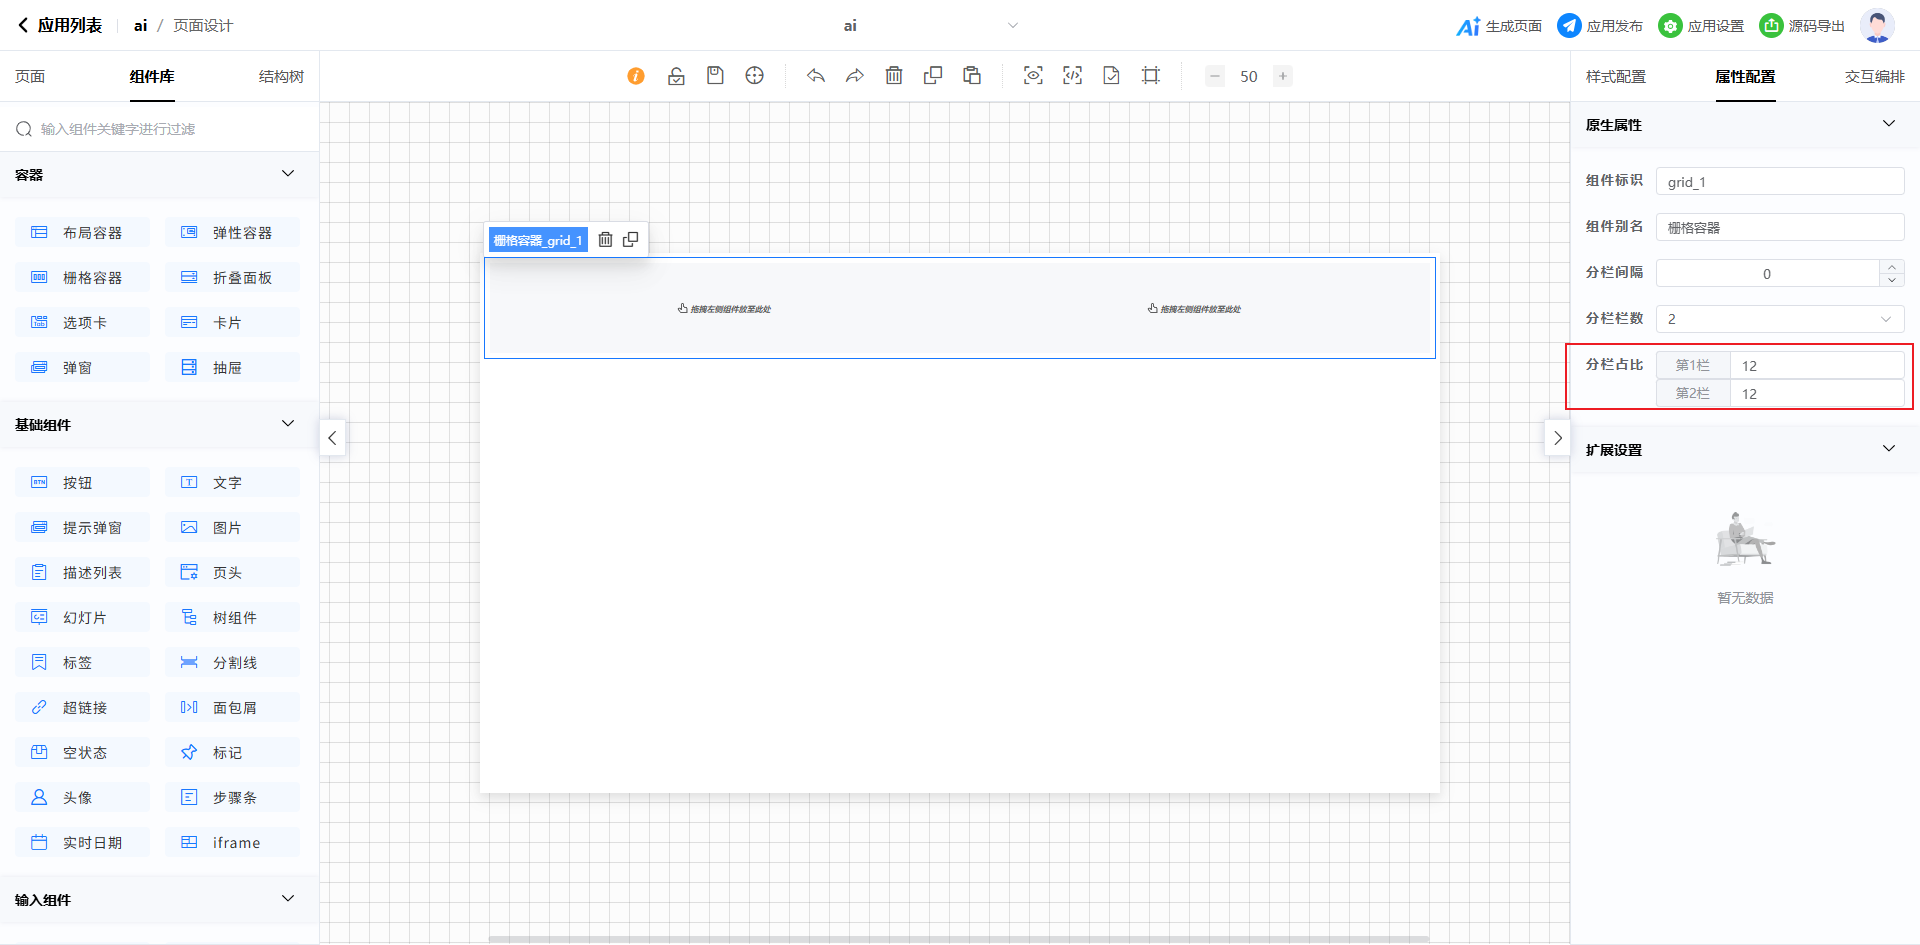Click the trash delete icon in top toolbar
The width and height of the screenshot is (1920, 945).
tap(894, 76)
